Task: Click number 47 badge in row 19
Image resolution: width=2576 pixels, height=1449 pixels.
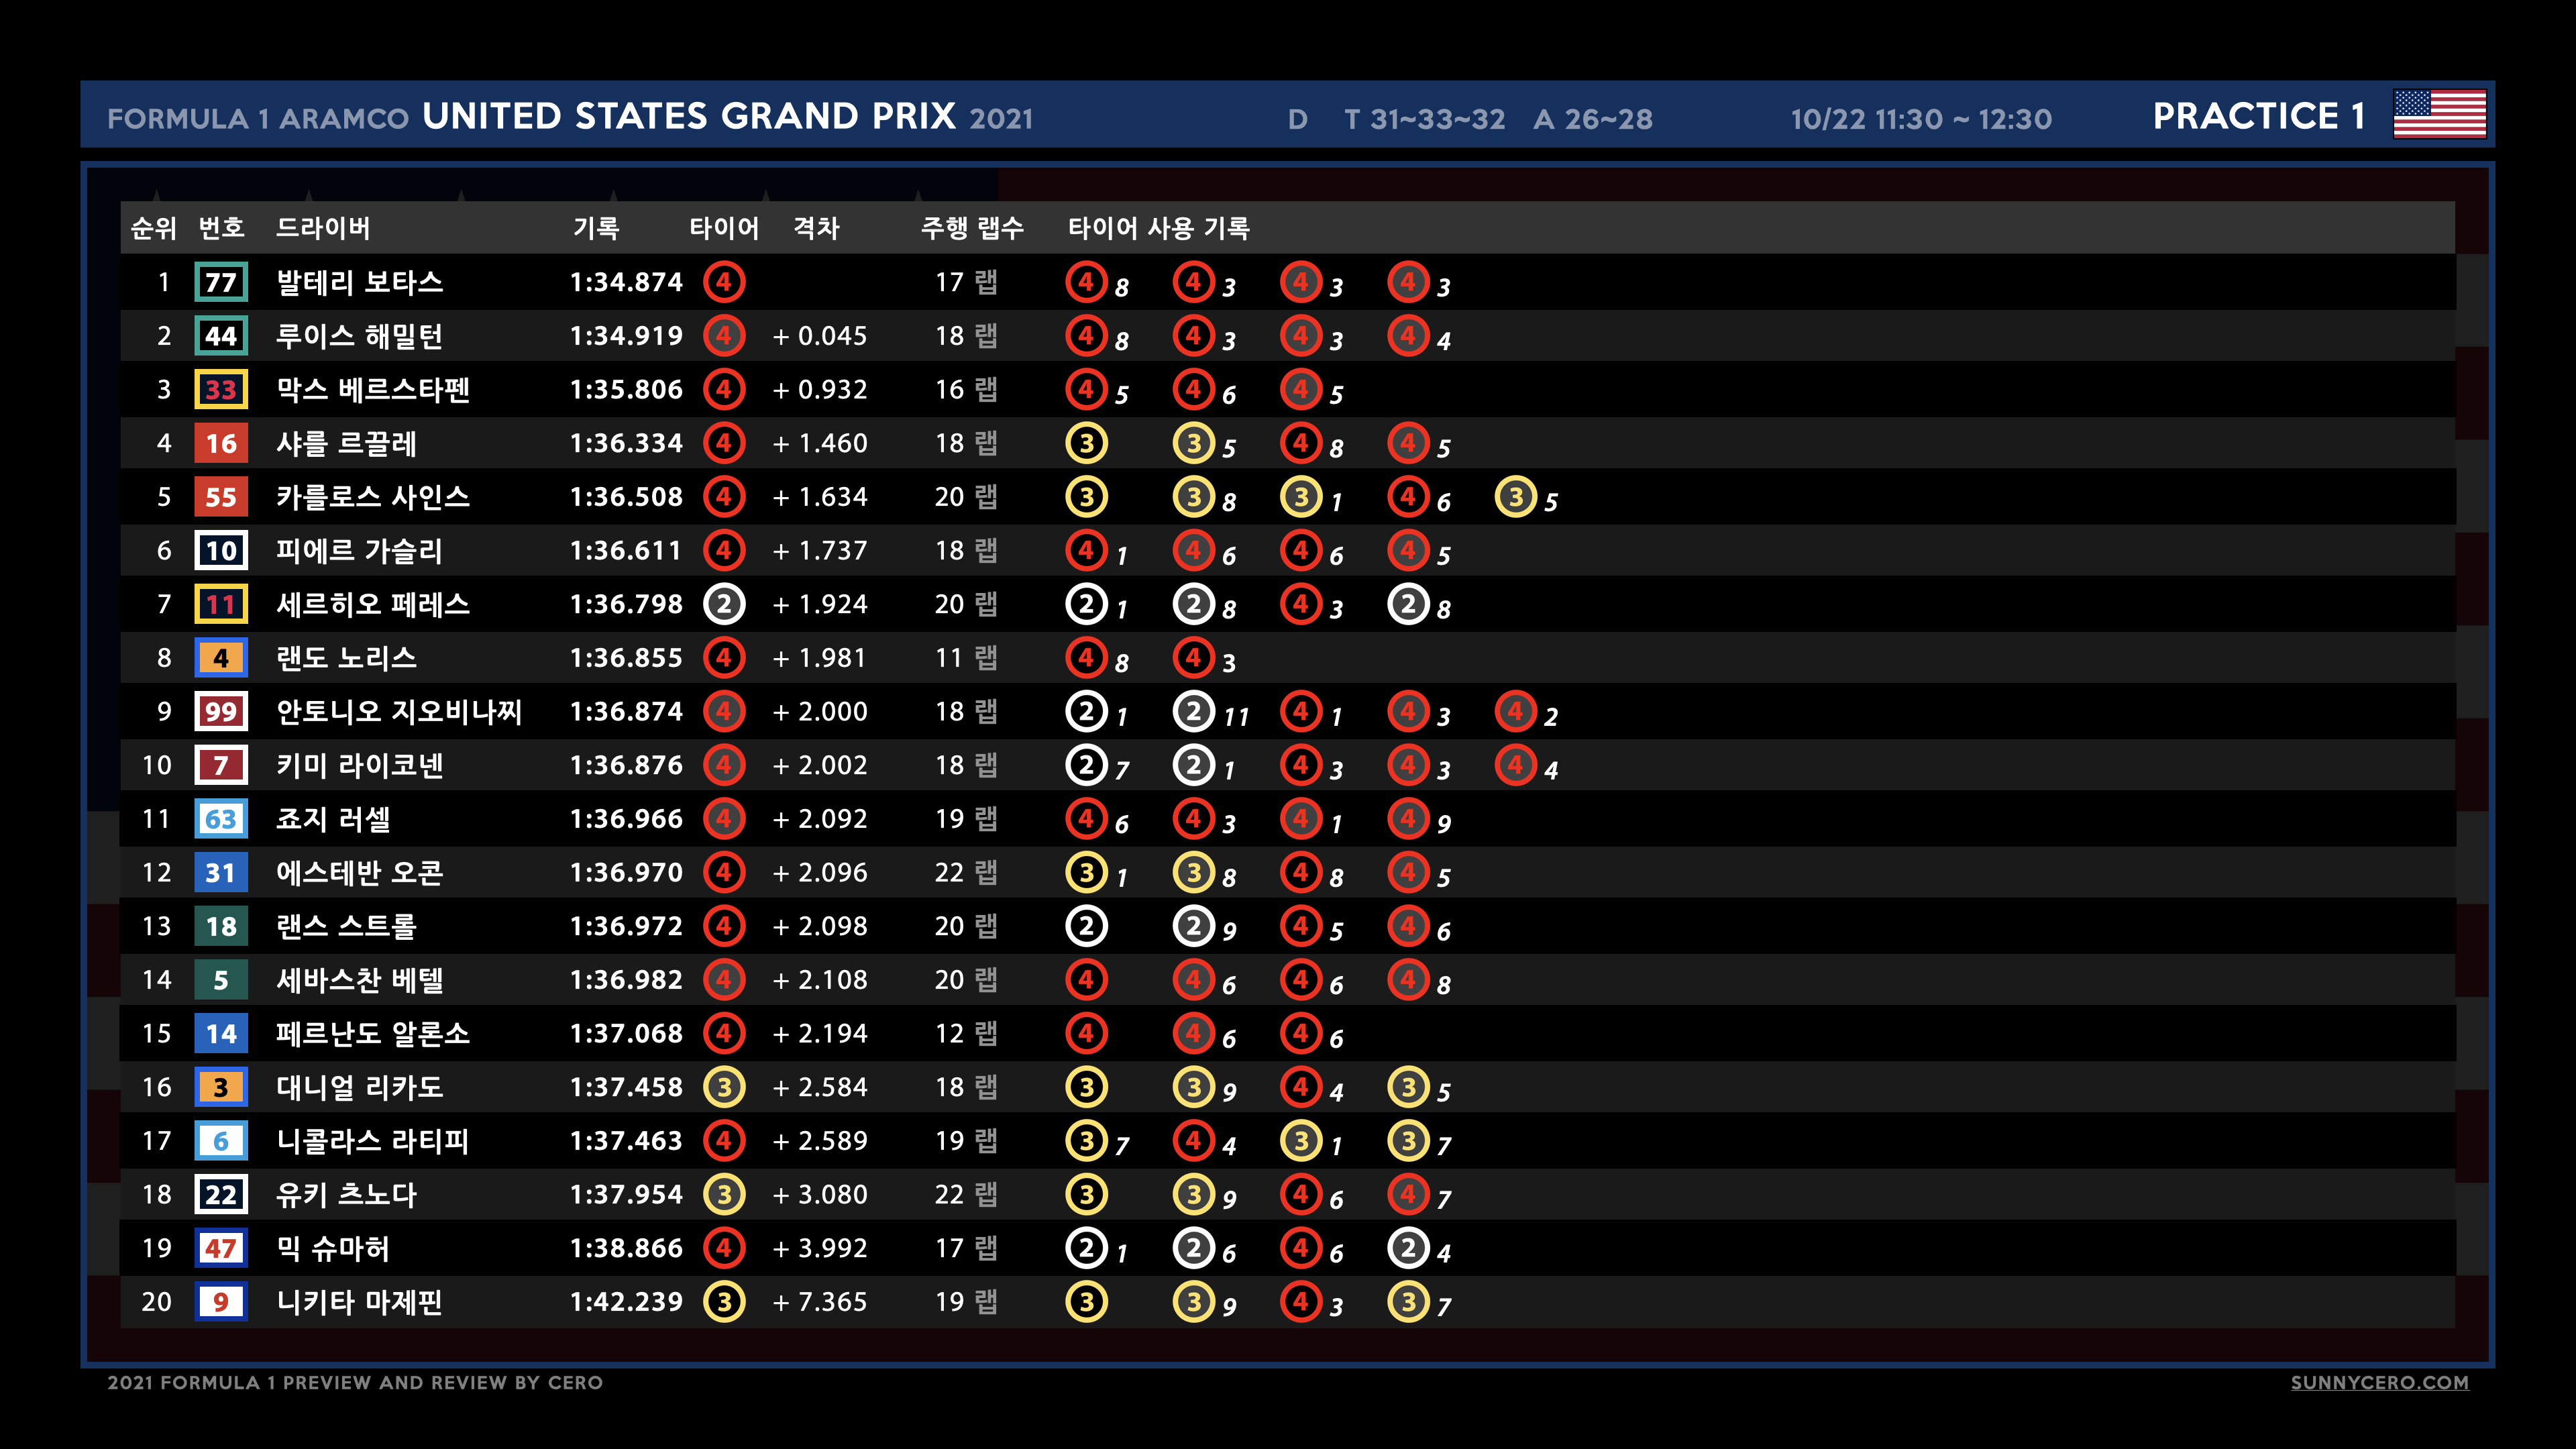Action: (x=221, y=1248)
